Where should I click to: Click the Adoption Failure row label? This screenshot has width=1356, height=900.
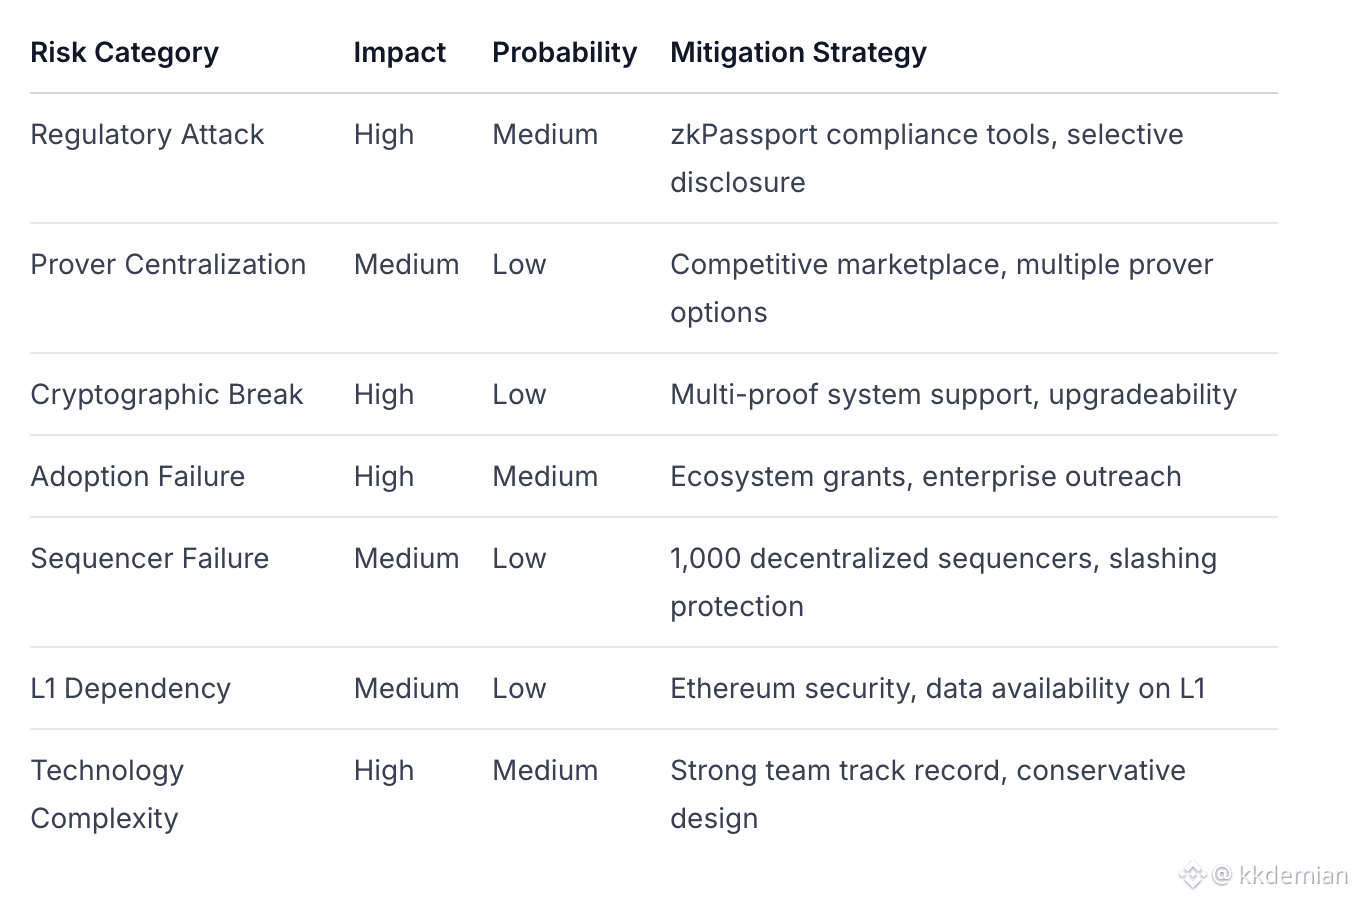click(x=137, y=476)
